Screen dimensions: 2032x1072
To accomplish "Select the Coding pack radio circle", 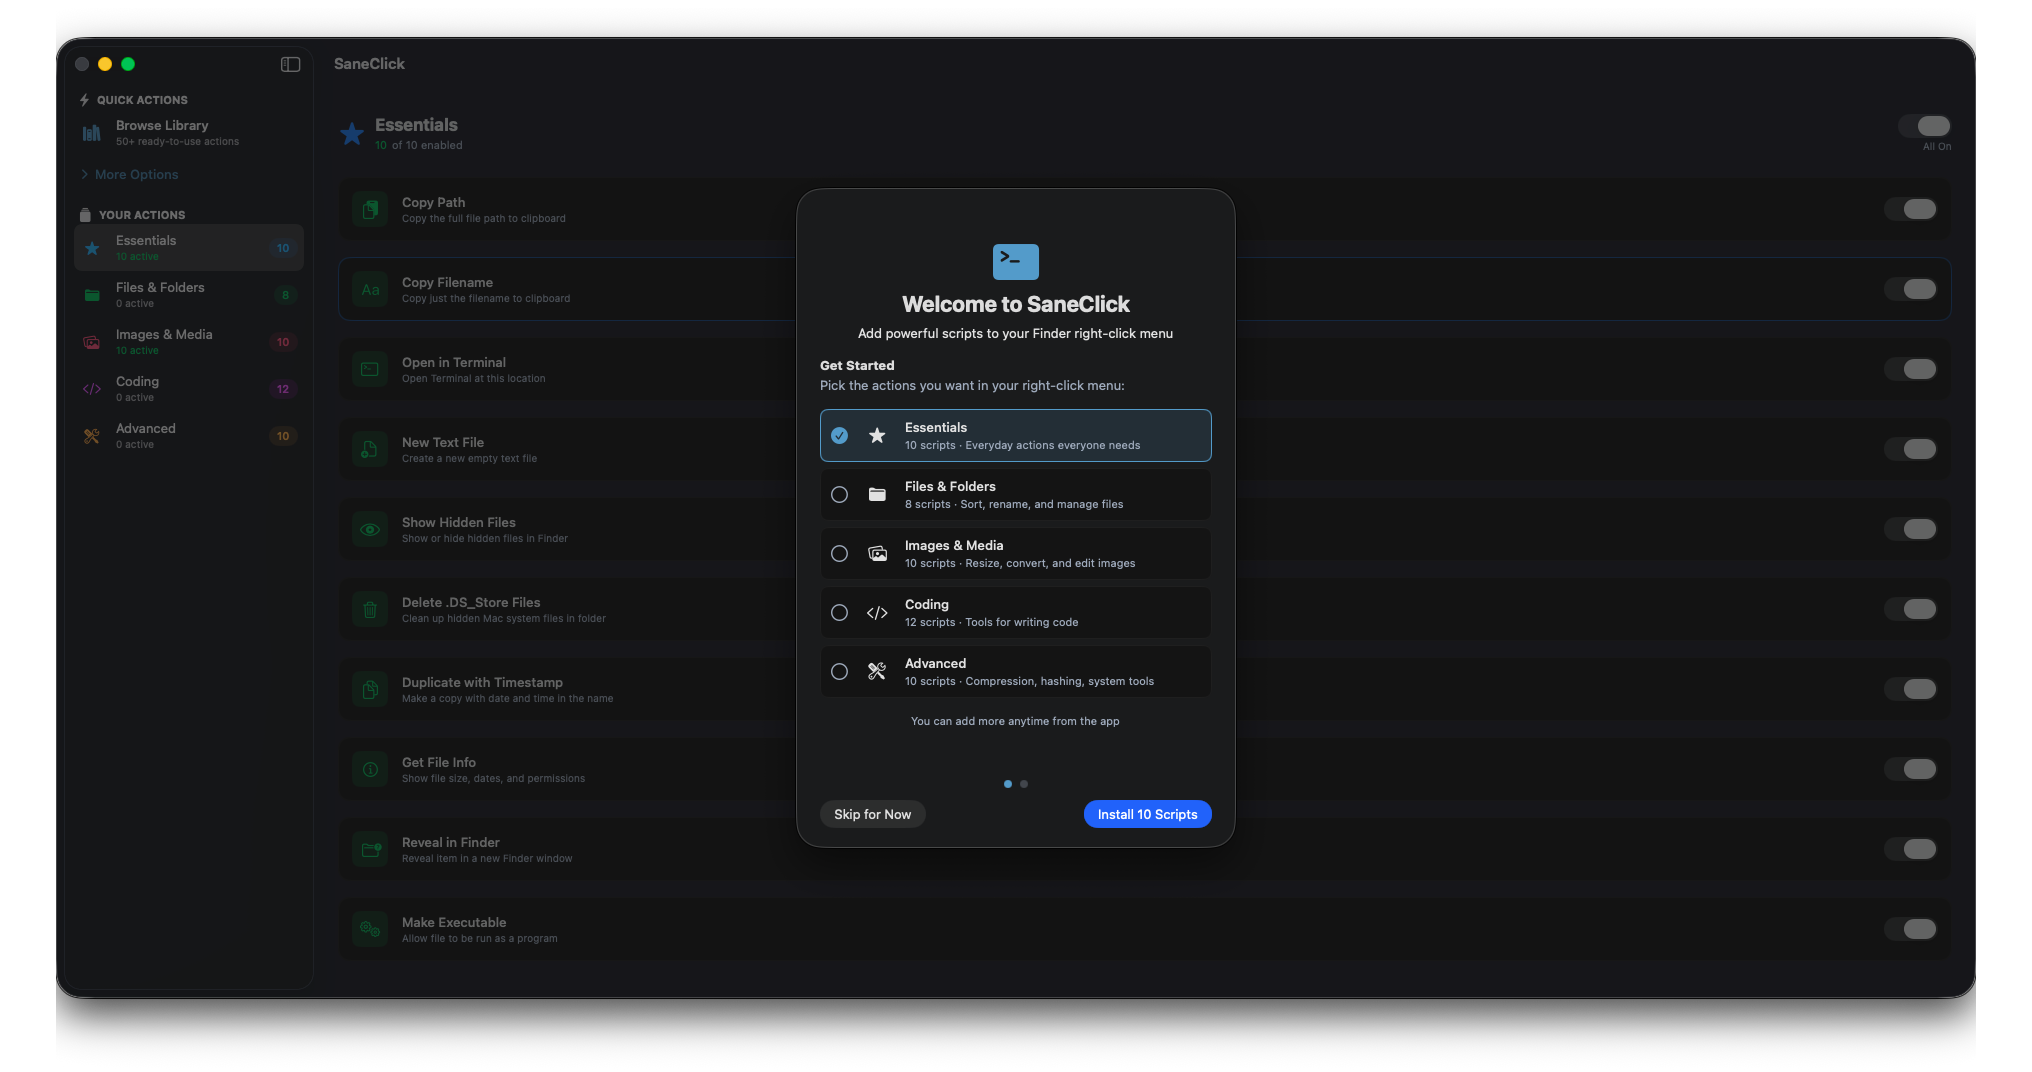I will coord(840,612).
